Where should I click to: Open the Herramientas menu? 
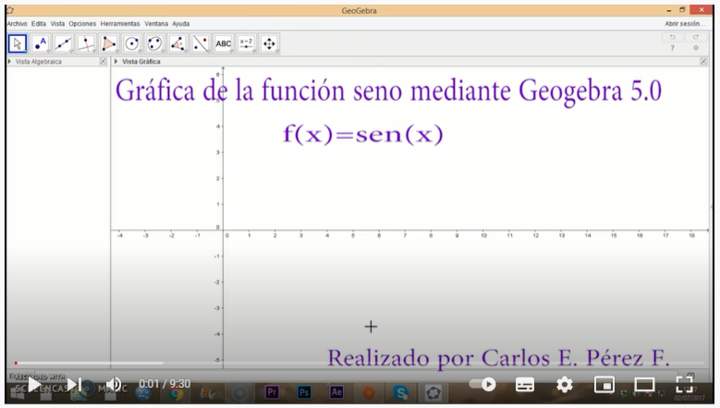[120, 23]
